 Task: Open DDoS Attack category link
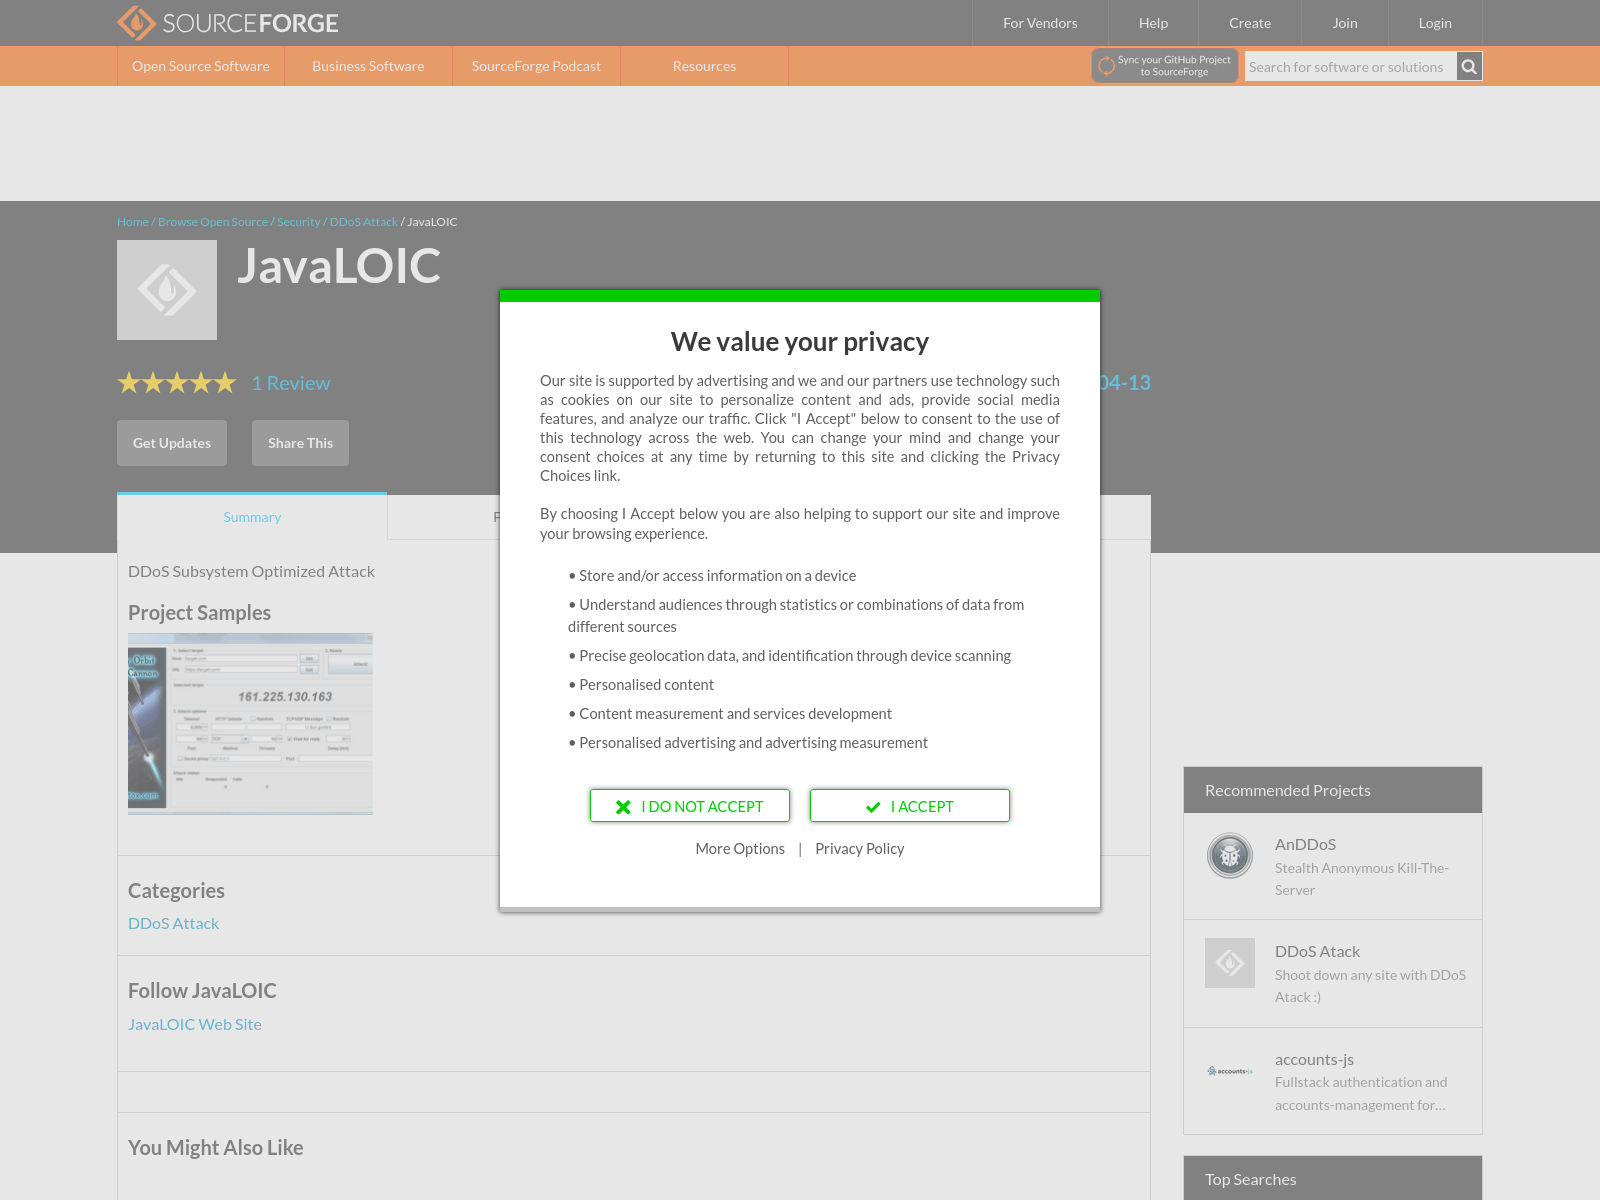pos(173,924)
